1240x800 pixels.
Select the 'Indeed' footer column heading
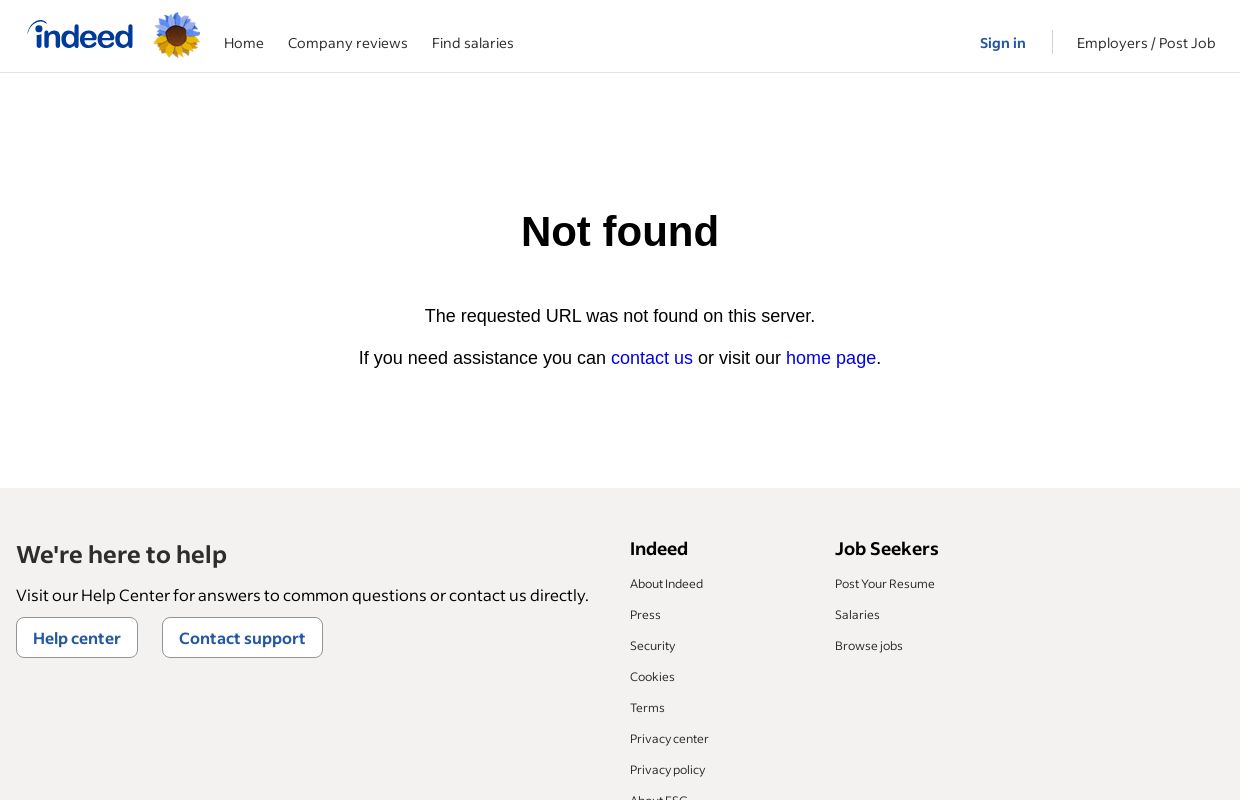[659, 549]
